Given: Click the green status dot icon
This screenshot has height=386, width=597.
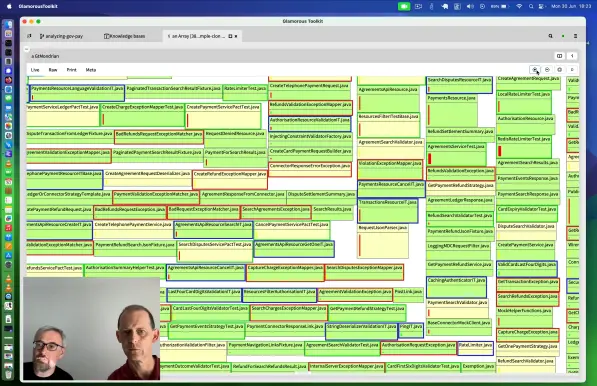Looking at the screenshot, I should click(563, 36).
